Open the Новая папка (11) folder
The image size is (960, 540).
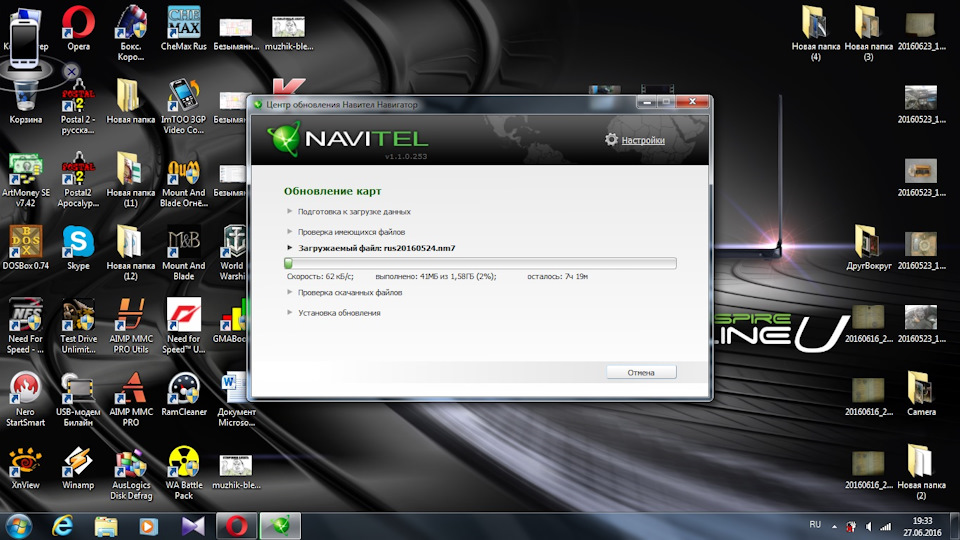[x=130, y=181]
